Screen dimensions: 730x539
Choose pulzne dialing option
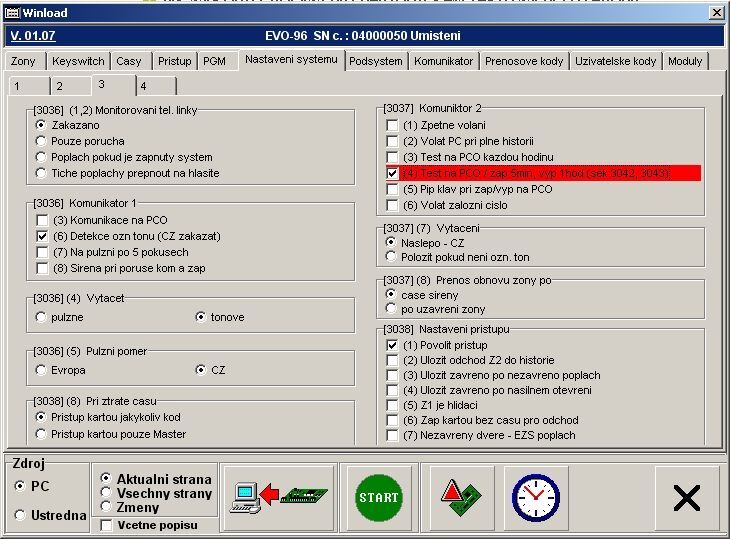41,317
